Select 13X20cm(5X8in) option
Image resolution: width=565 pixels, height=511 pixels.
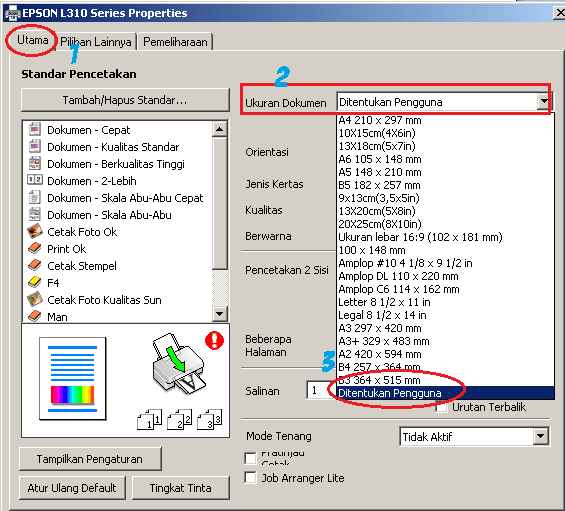[445, 211]
